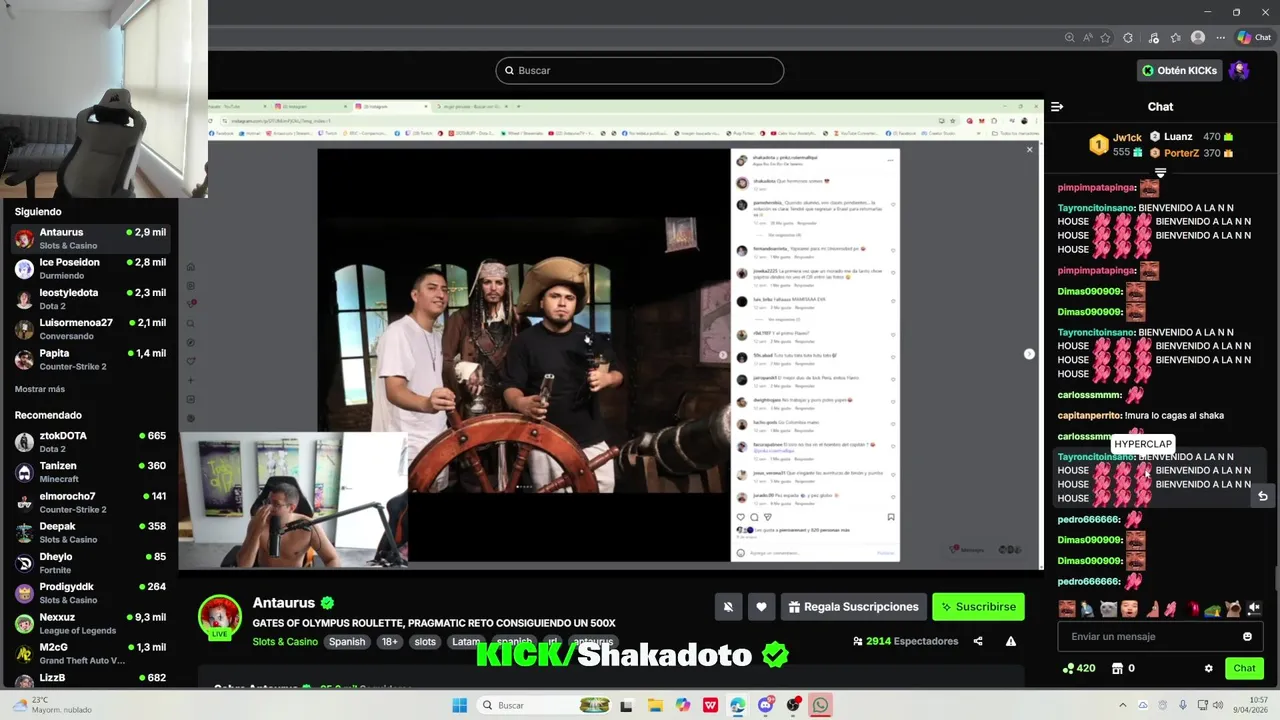Toggle emote sound mute in emote bar

pyautogui.click(x=1254, y=608)
